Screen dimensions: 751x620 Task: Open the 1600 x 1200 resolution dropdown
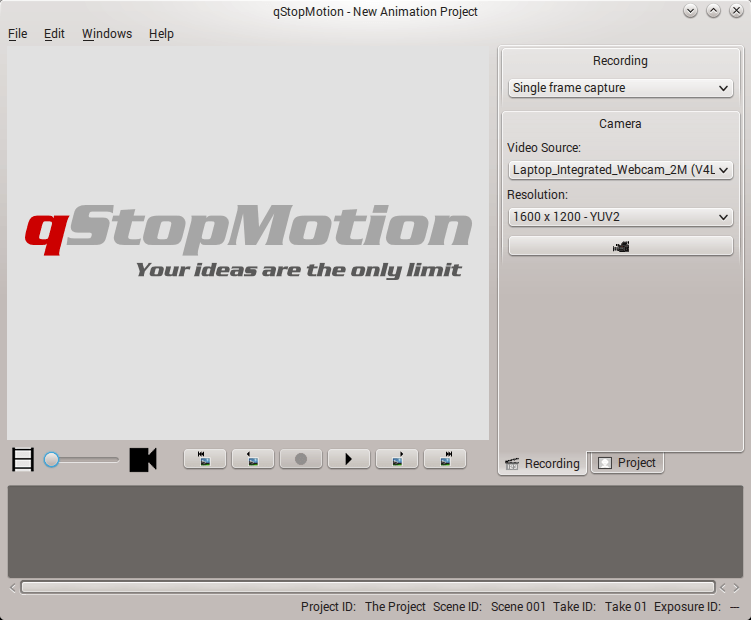pyautogui.click(x=620, y=217)
